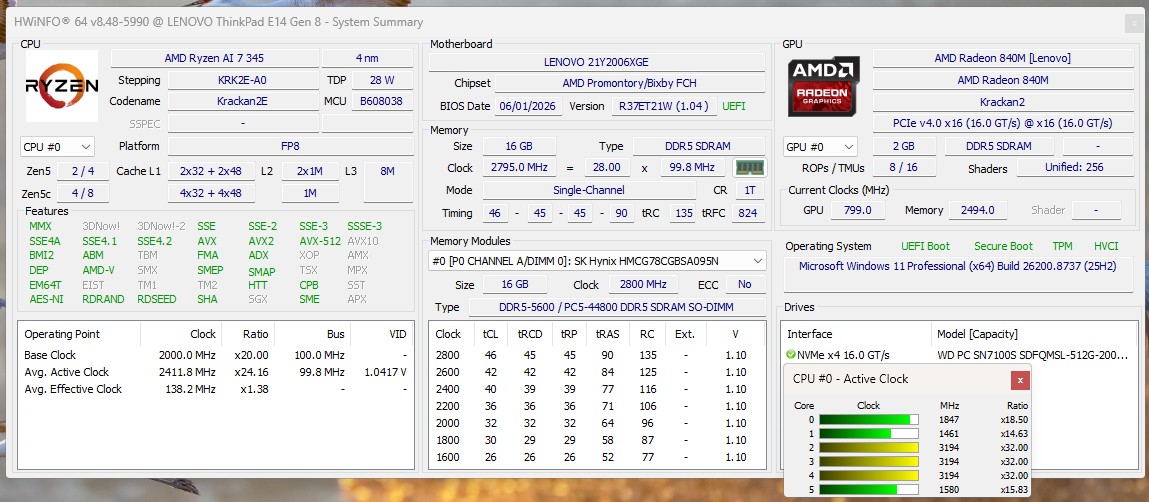Click the LENOVO 21Y2006XGE motherboard field
The height and width of the screenshot is (502, 1149).
coord(596,62)
